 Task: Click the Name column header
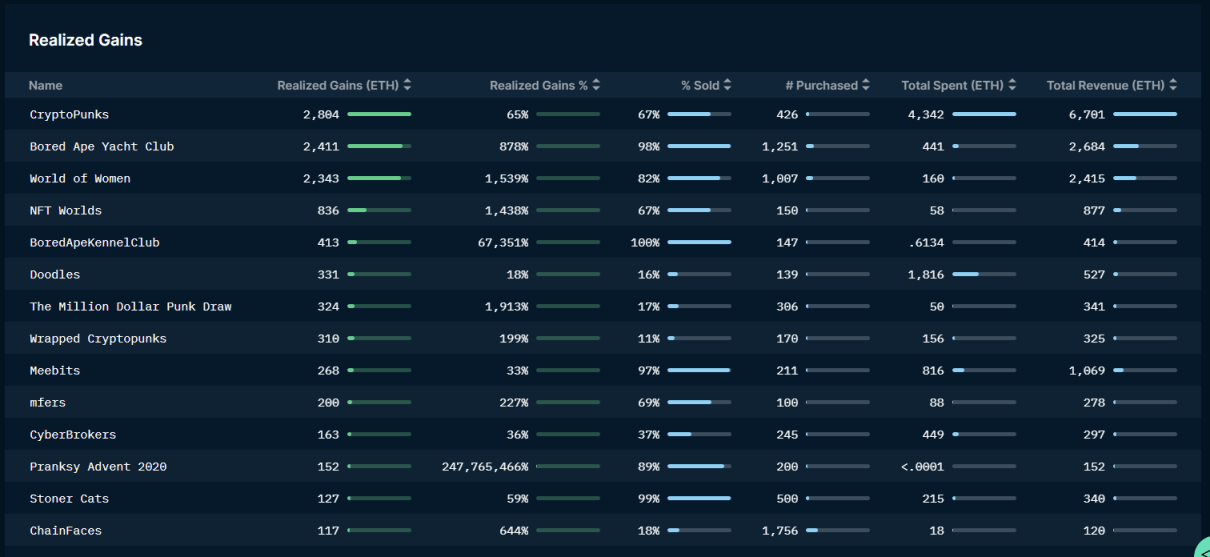click(46, 86)
